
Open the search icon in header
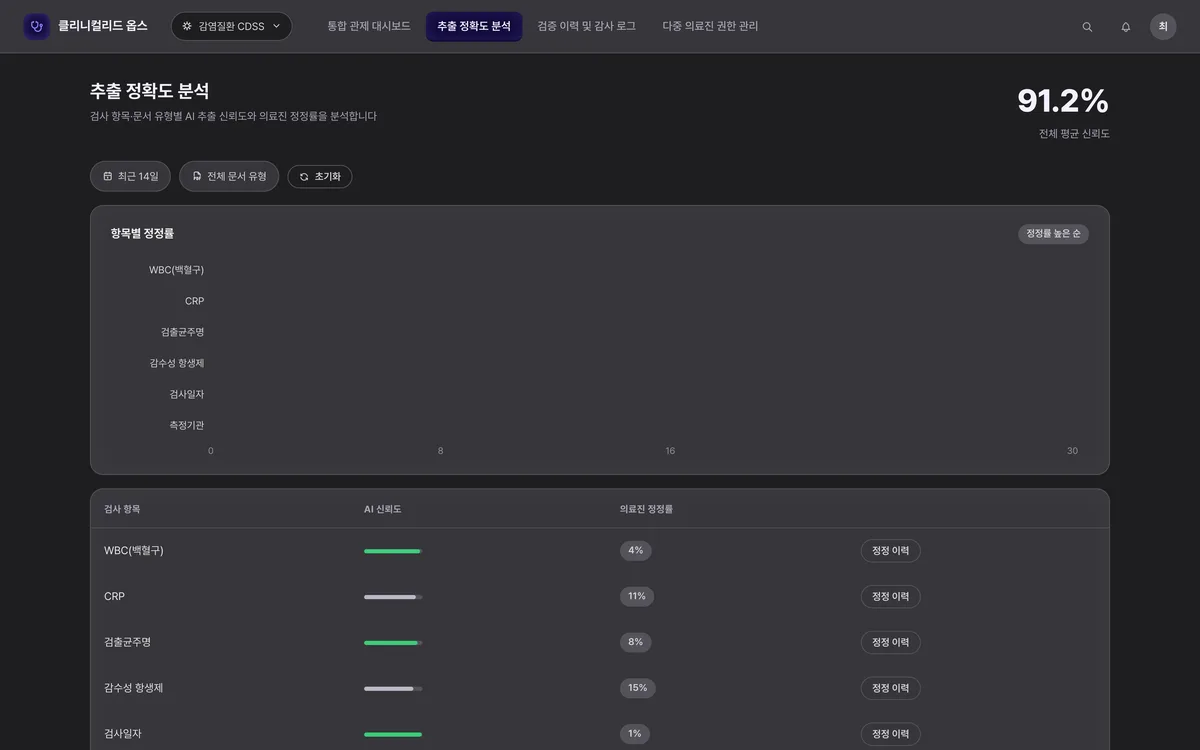point(1087,27)
